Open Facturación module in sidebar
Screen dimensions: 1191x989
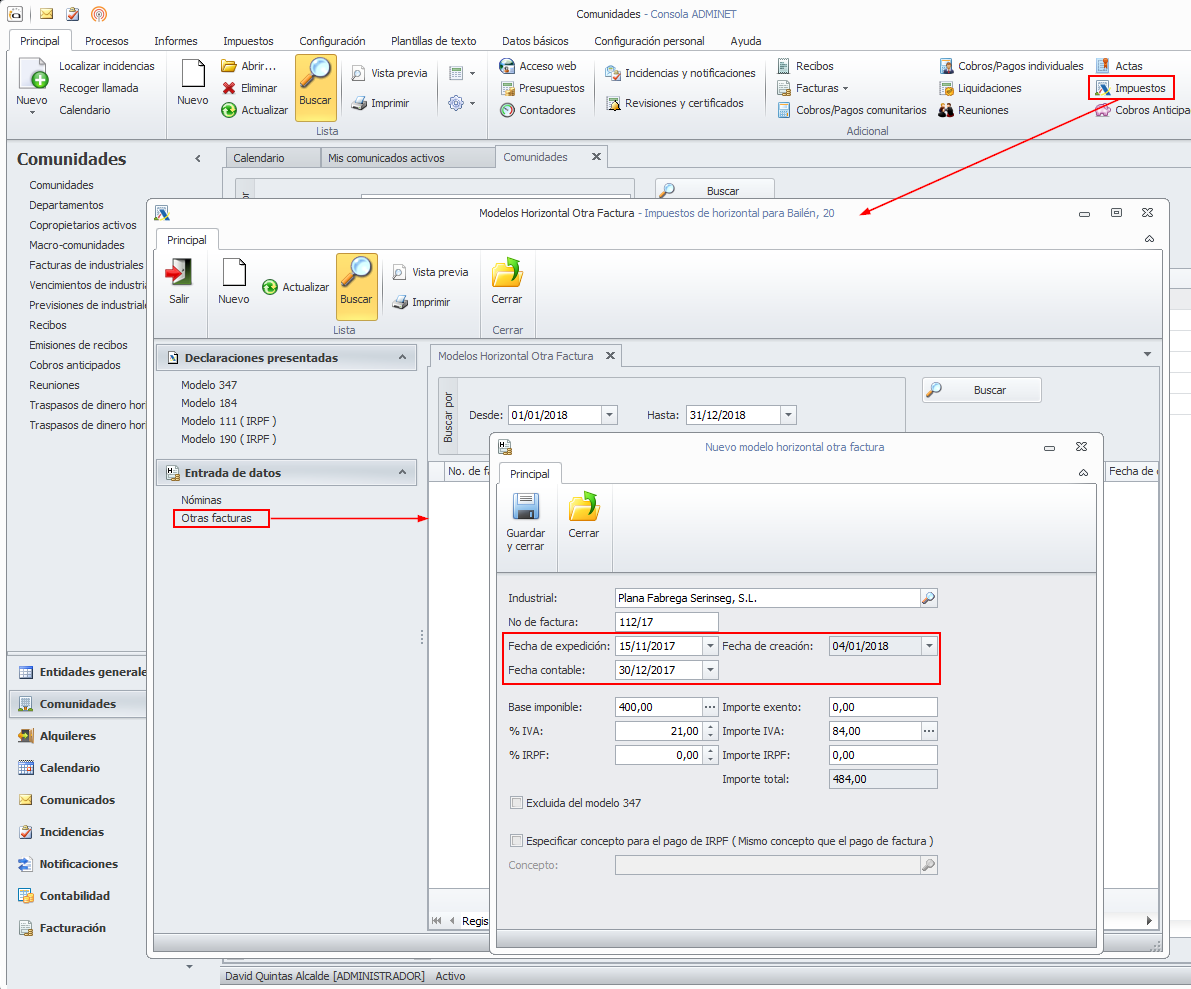point(72,928)
